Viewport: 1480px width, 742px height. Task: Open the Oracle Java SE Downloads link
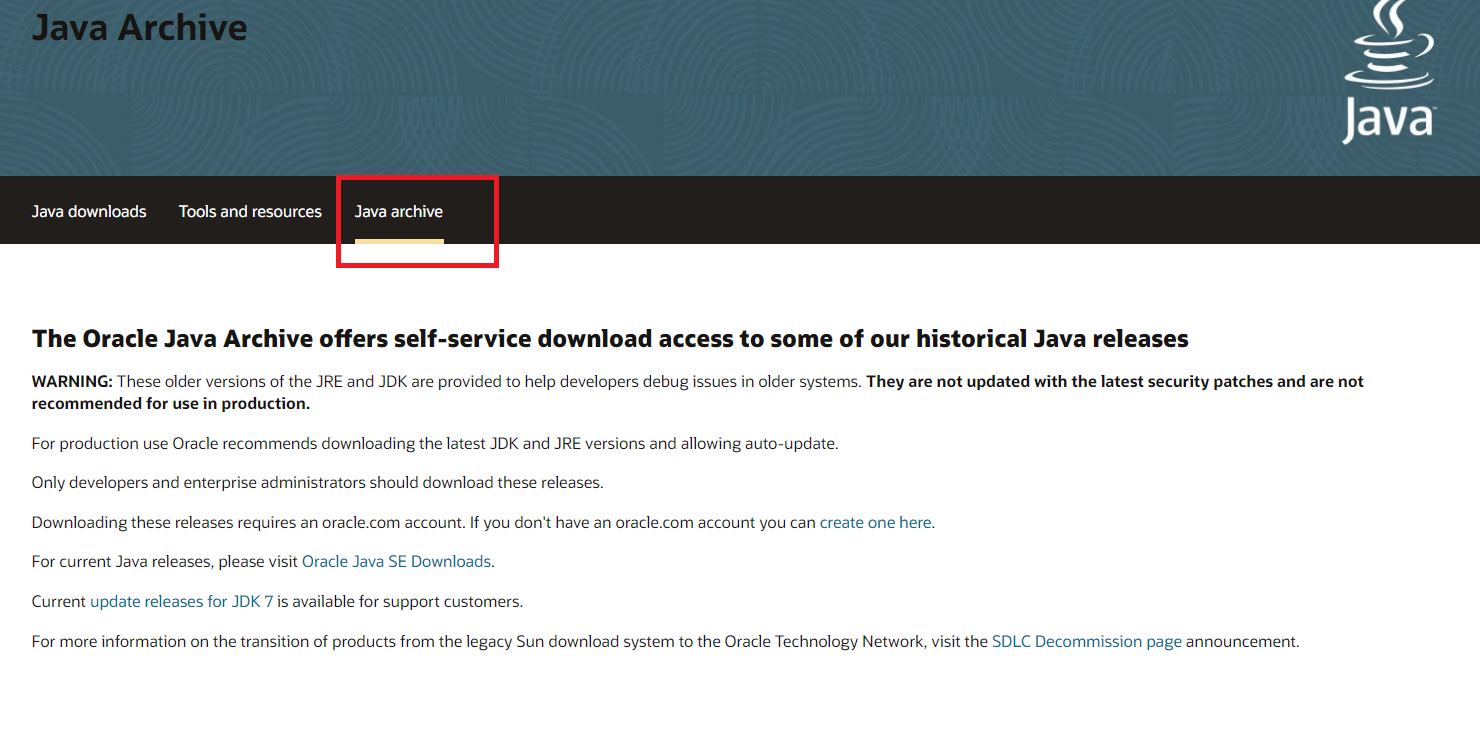tap(396, 562)
